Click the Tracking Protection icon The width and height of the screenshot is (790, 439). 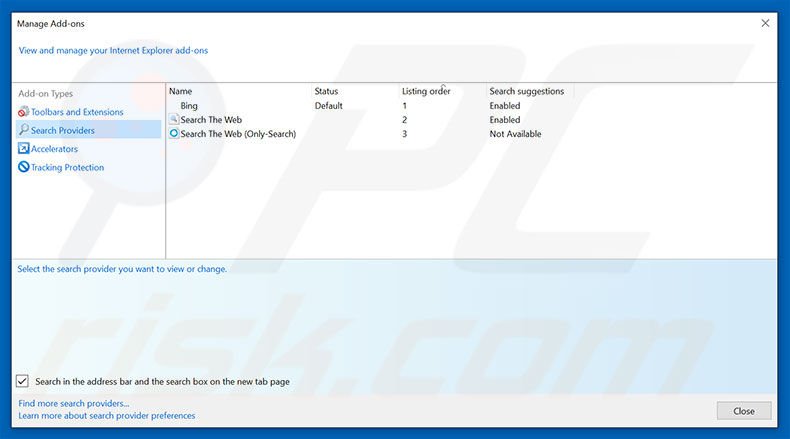click(23, 167)
